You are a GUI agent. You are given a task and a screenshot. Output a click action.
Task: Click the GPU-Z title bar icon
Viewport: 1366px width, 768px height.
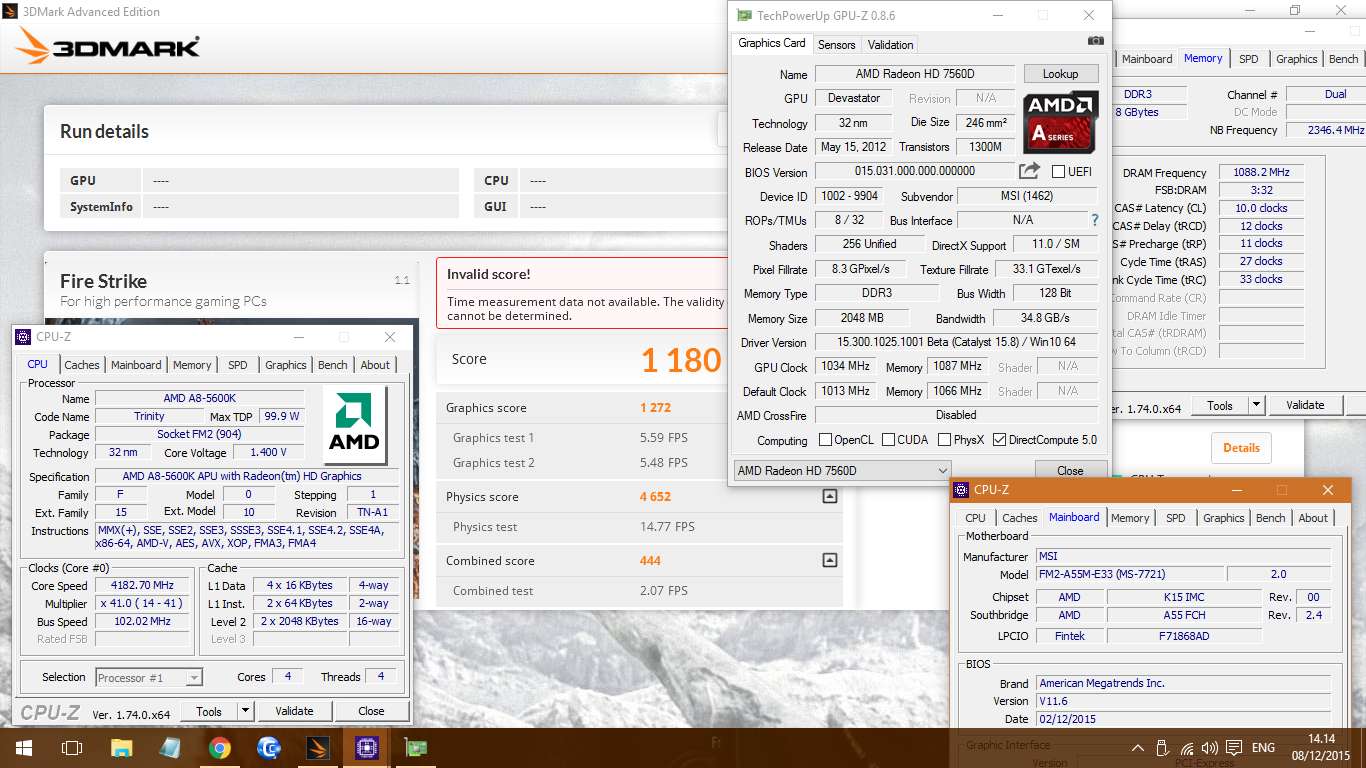tap(744, 15)
